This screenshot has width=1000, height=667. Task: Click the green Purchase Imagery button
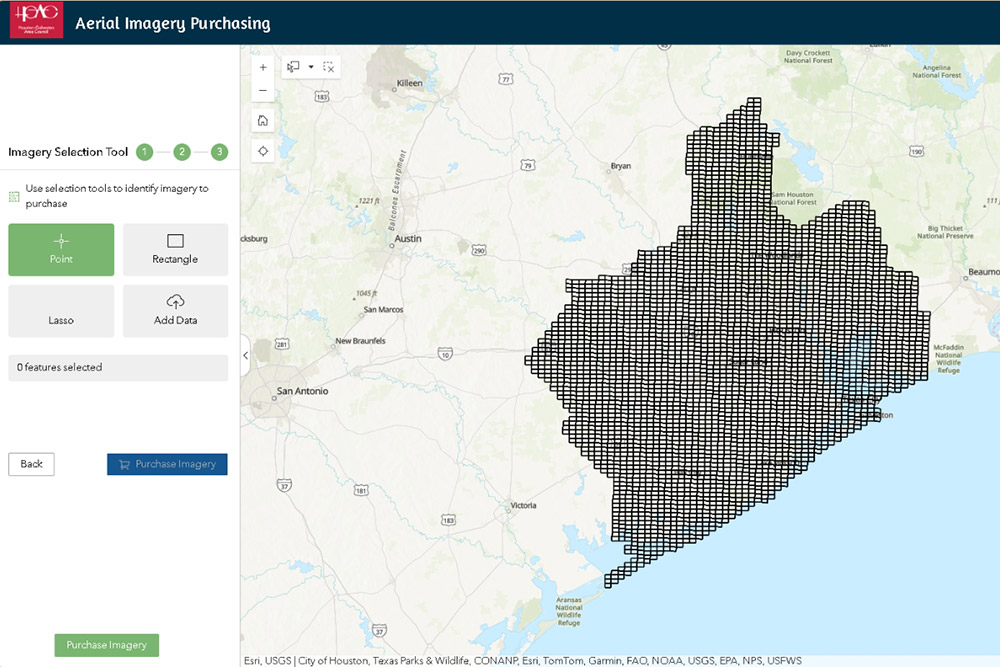(106, 645)
